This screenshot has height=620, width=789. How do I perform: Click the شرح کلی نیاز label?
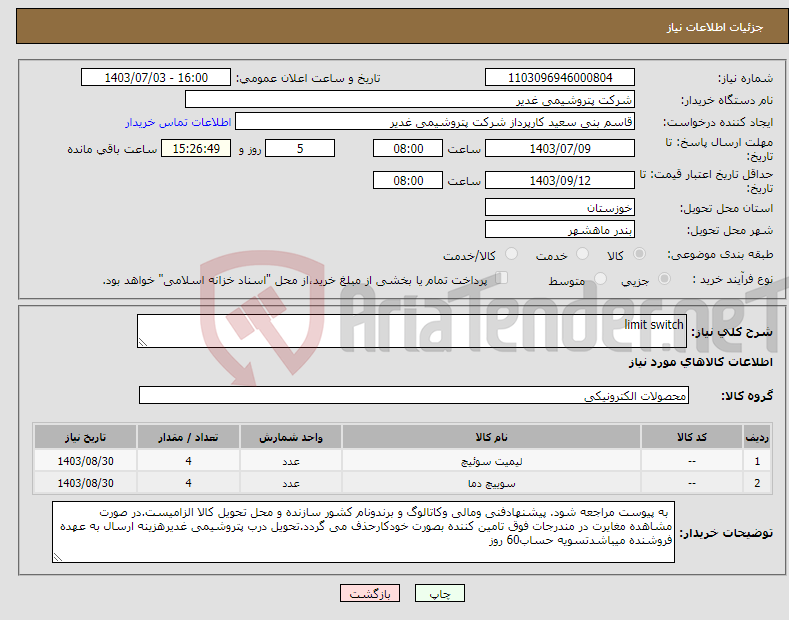click(x=732, y=332)
